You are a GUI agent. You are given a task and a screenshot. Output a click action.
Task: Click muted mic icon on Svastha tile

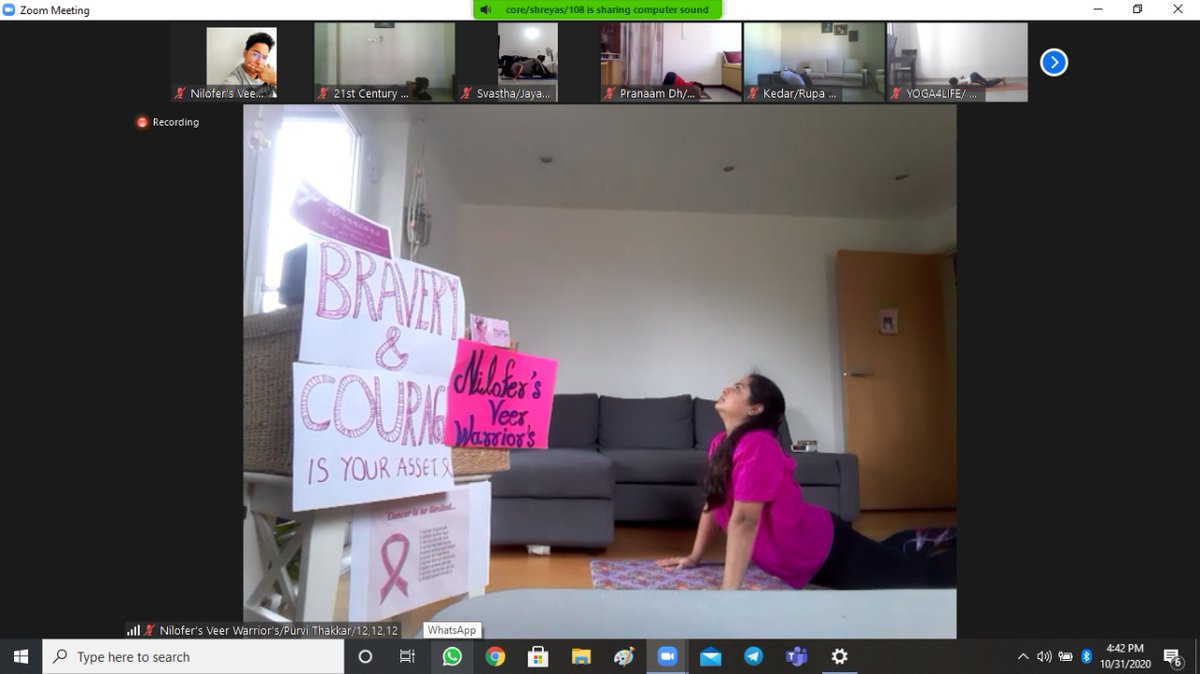(x=467, y=93)
